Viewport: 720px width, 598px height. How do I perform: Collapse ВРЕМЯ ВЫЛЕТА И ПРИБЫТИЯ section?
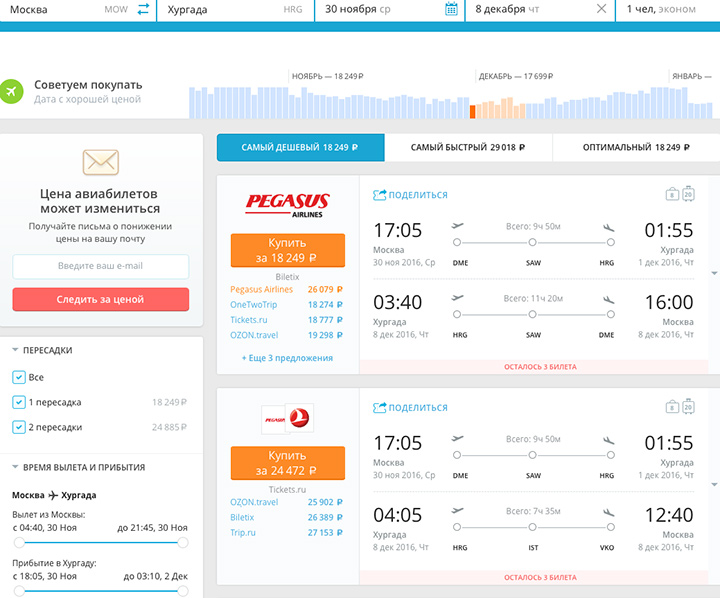click(x=15, y=467)
